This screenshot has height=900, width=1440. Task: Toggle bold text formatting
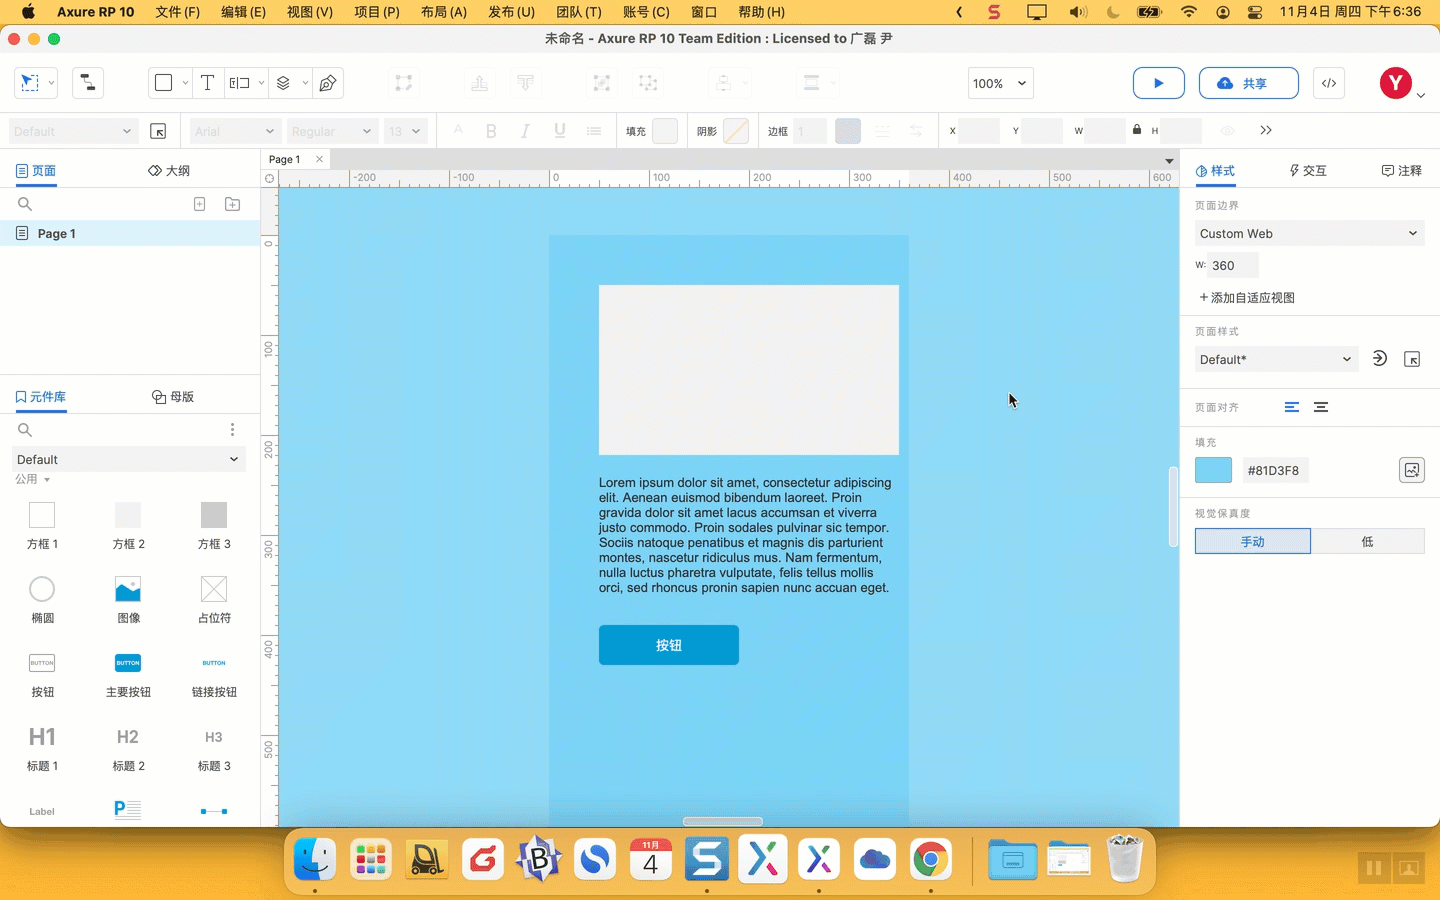[491, 131]
